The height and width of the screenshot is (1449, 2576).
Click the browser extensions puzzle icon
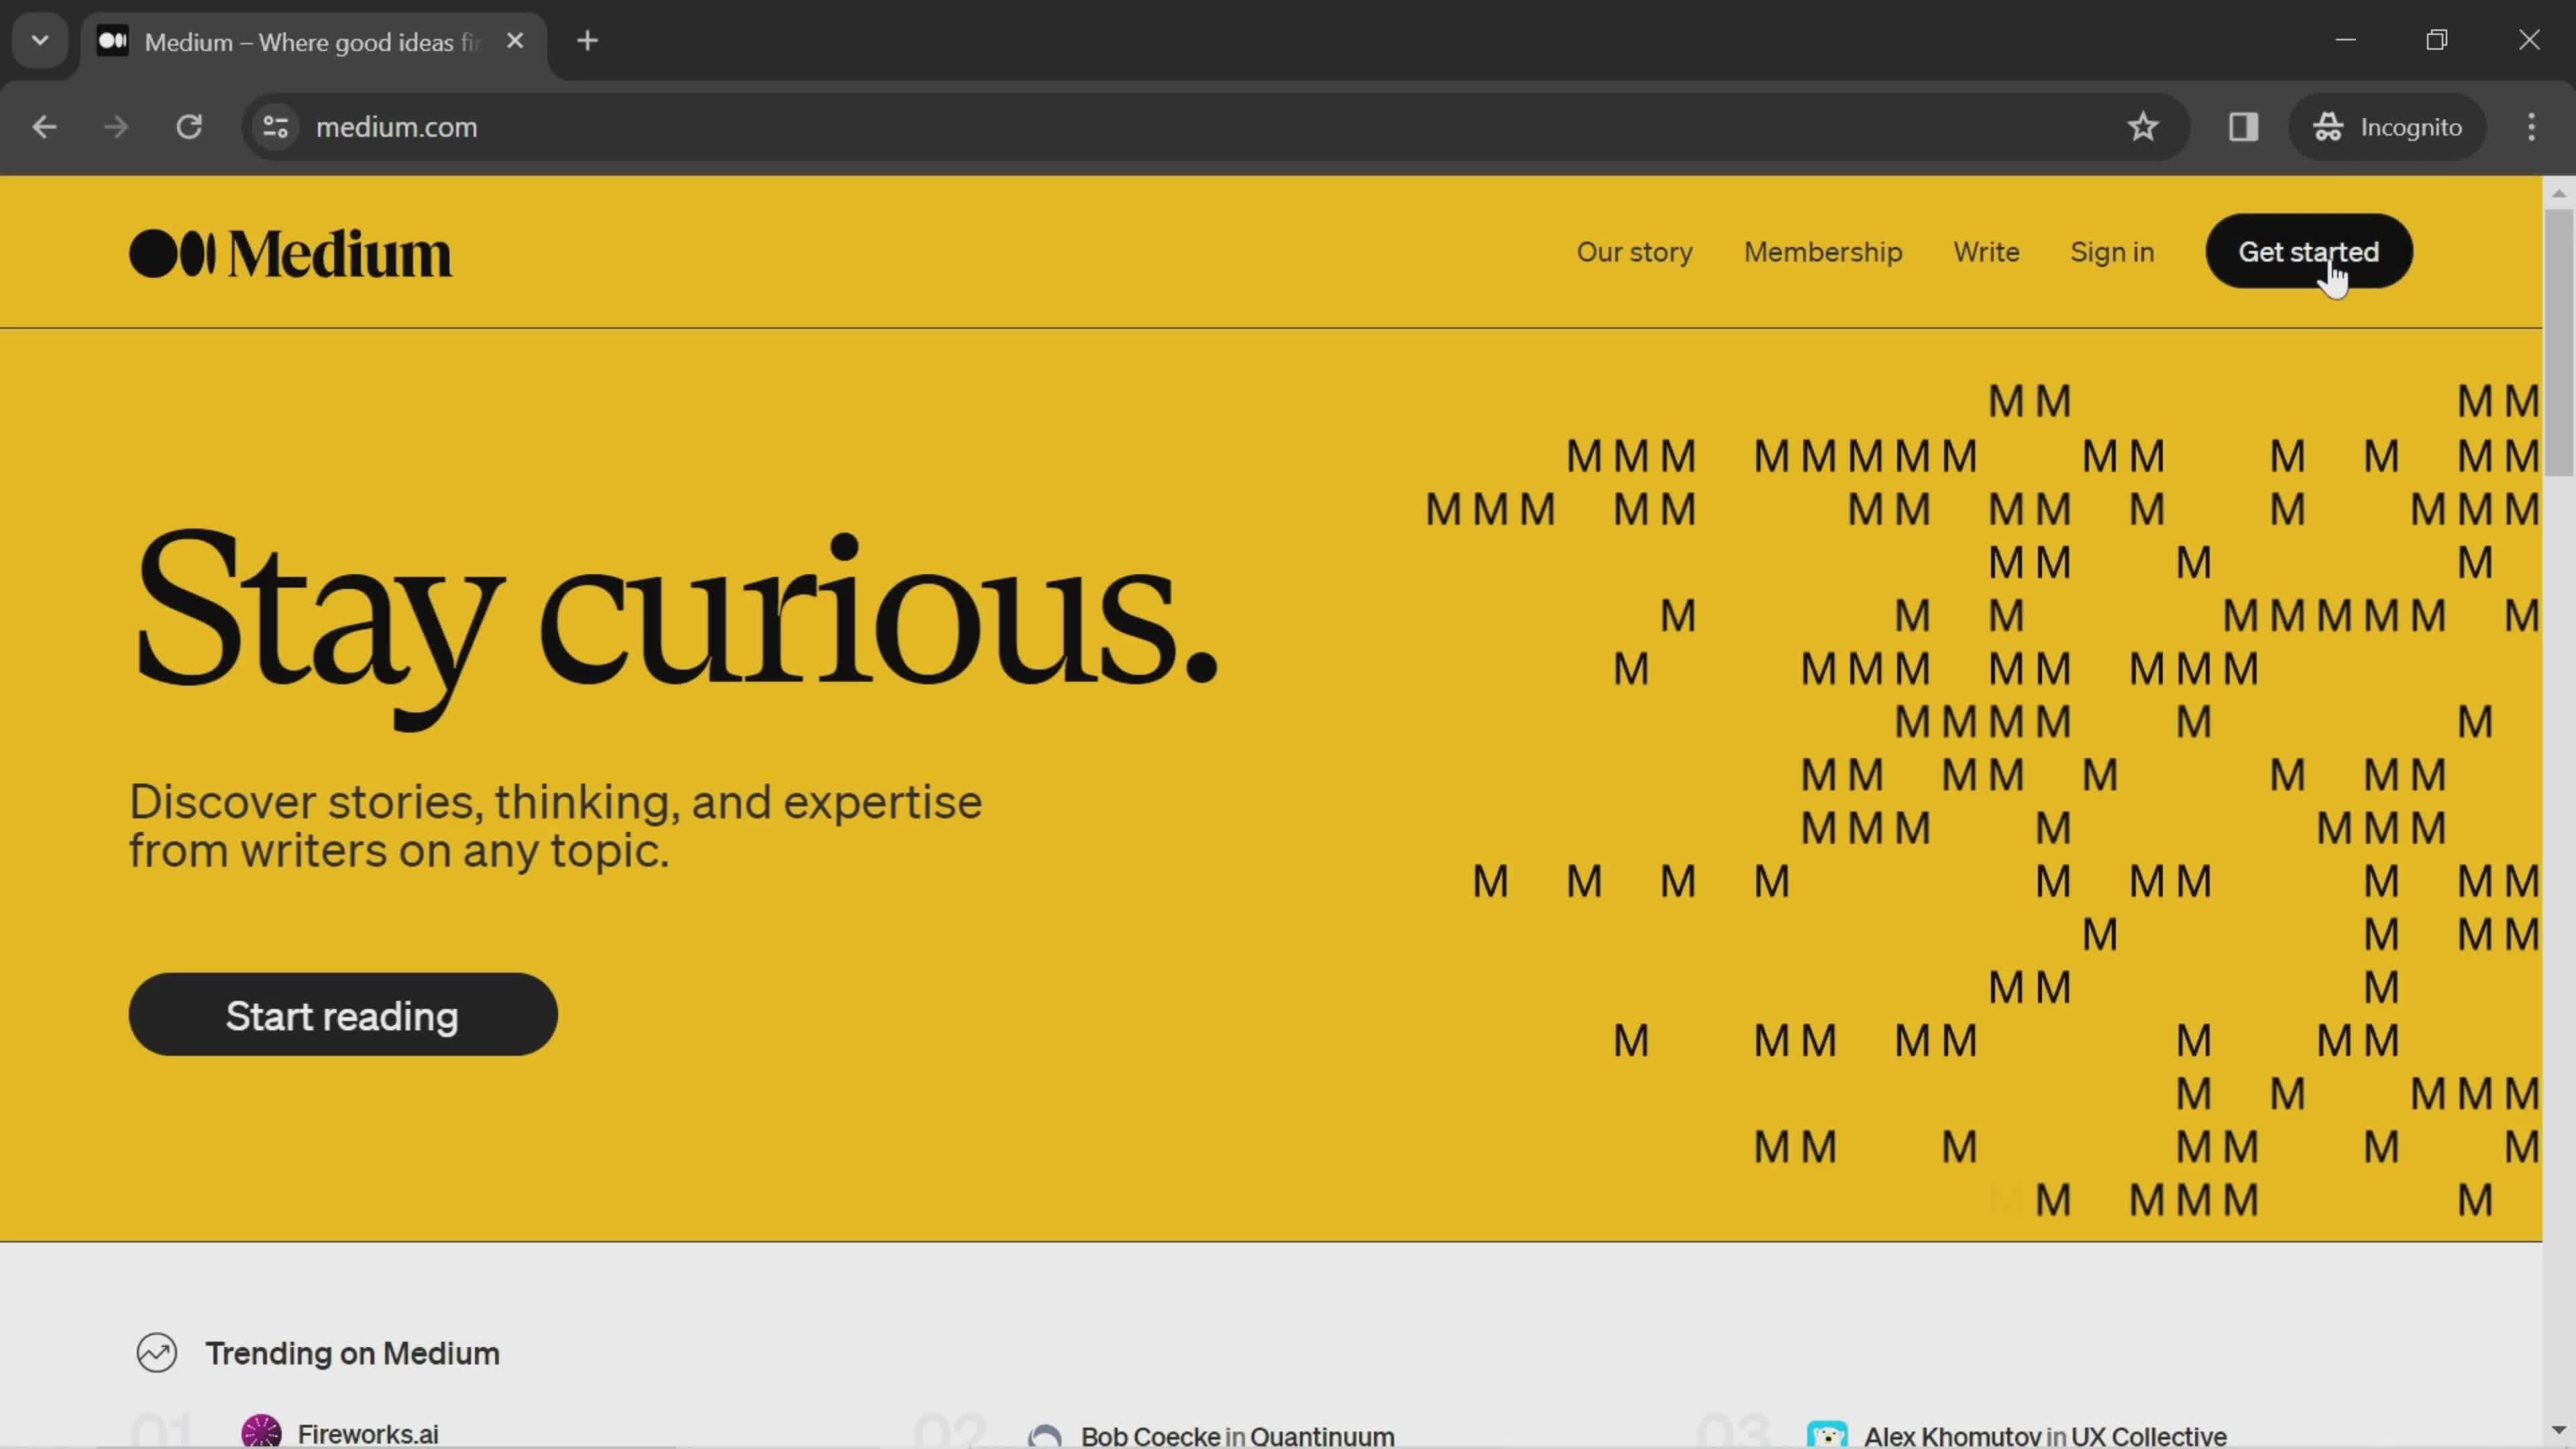coord(2243,125)
